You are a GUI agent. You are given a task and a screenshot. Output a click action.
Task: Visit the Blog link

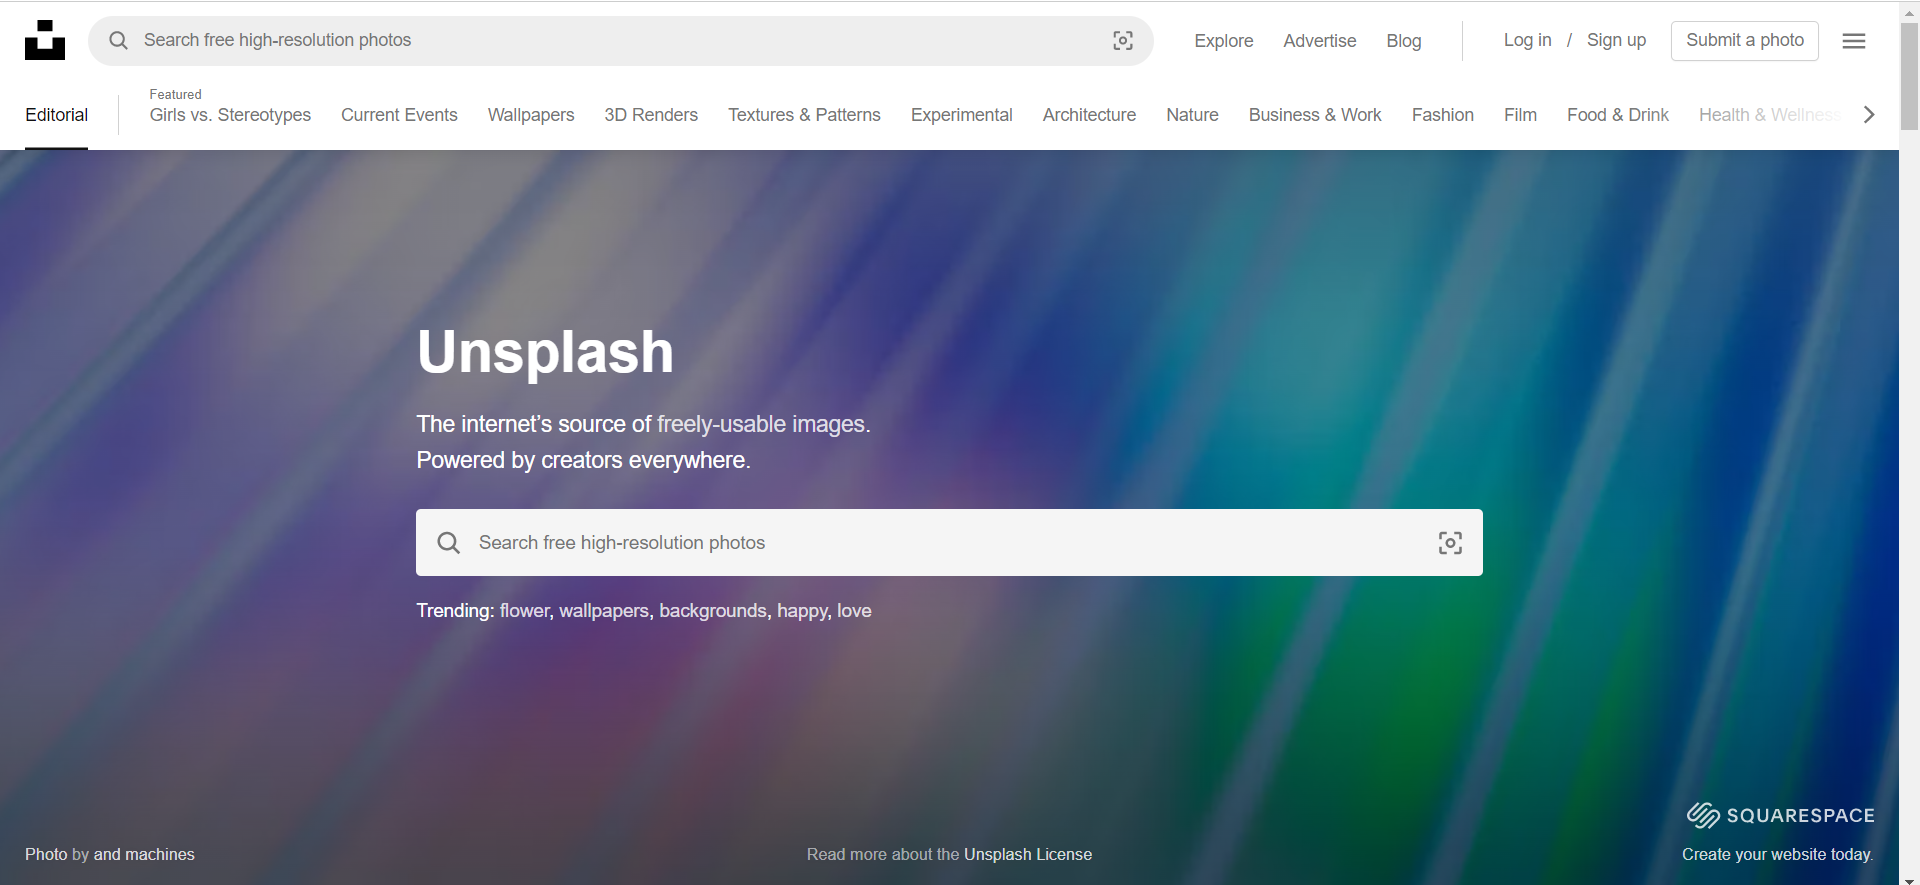[1404, 41]
